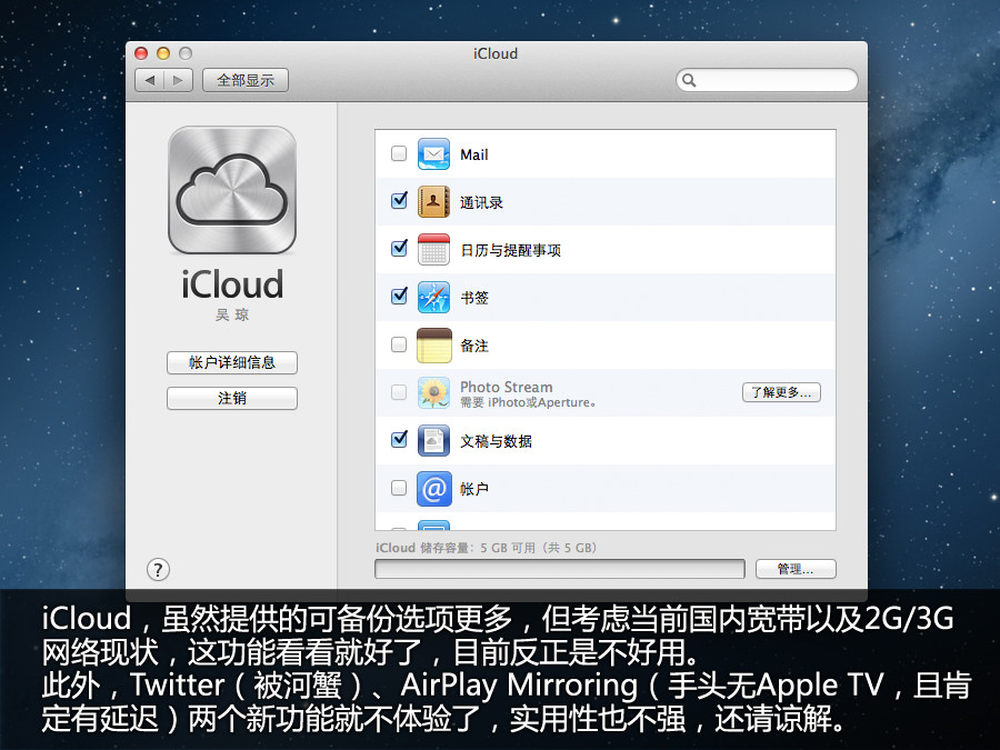The height and width of the screenshot is (750, 1000).
Task: Click the yellow Notes icon for 备注
Action: tap(434, 345)
